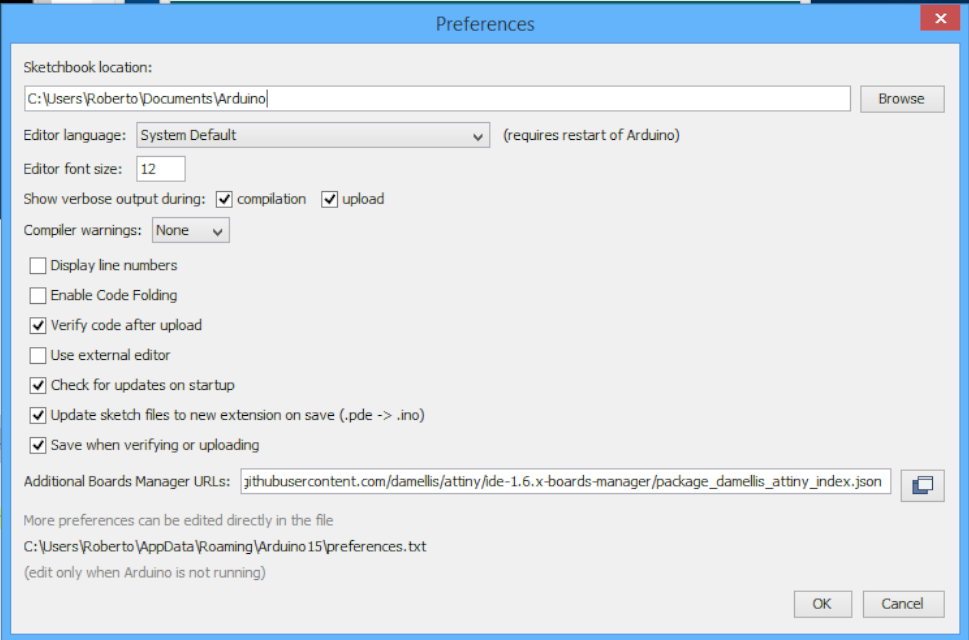Dismiss the dialog with Cancel
This screenshot has height=640, width=969.
902,604
